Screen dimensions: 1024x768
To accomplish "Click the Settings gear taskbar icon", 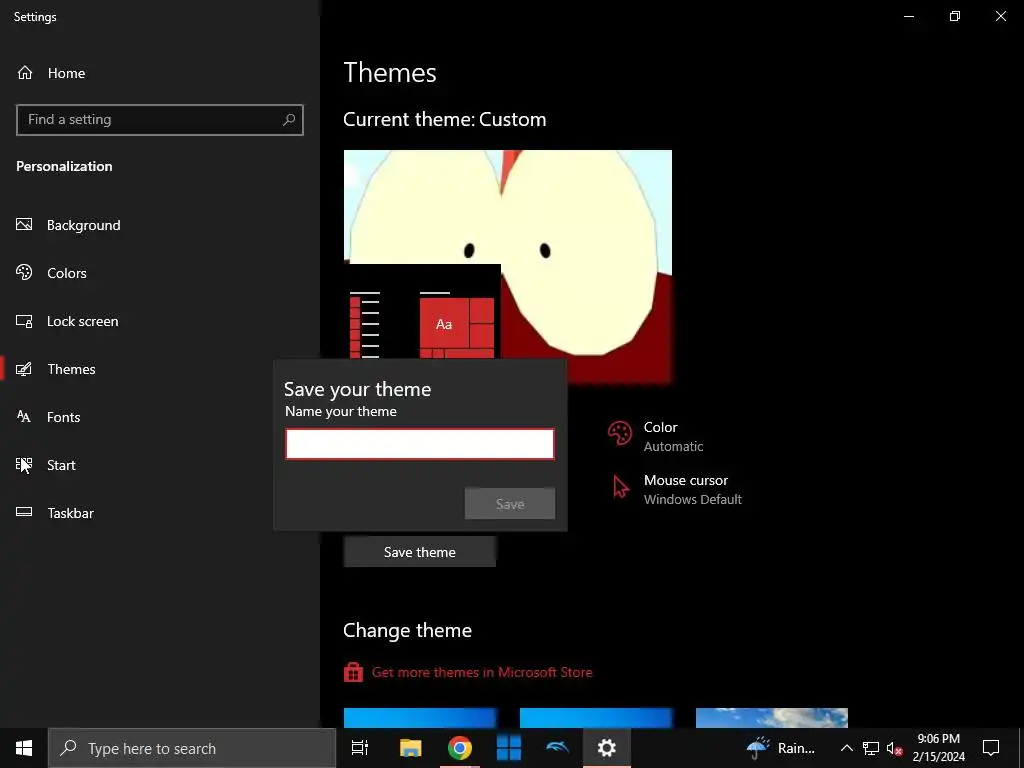I will tap(607, 748).
